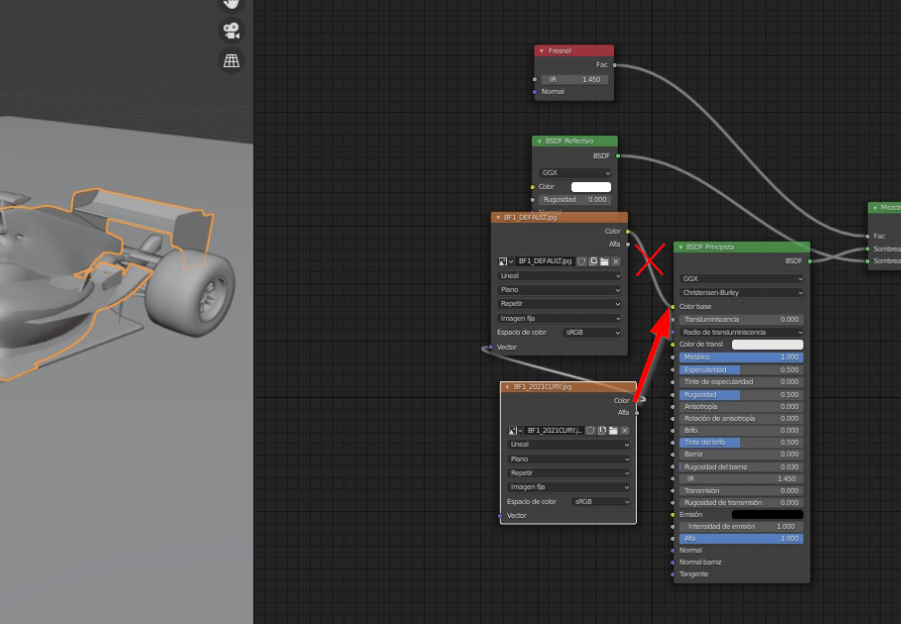Open GGX distribution dropdown in BSDF Reflectivo
901x624 pixels.
click(x=575, y=172)
